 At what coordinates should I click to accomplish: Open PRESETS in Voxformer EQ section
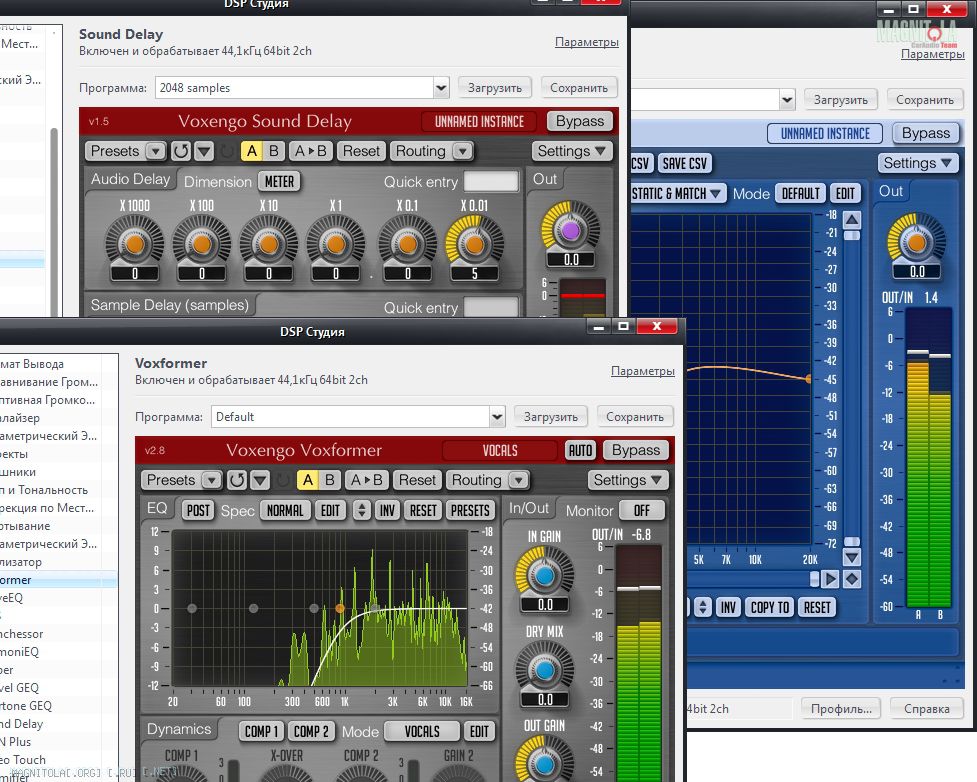pos(470,511)
